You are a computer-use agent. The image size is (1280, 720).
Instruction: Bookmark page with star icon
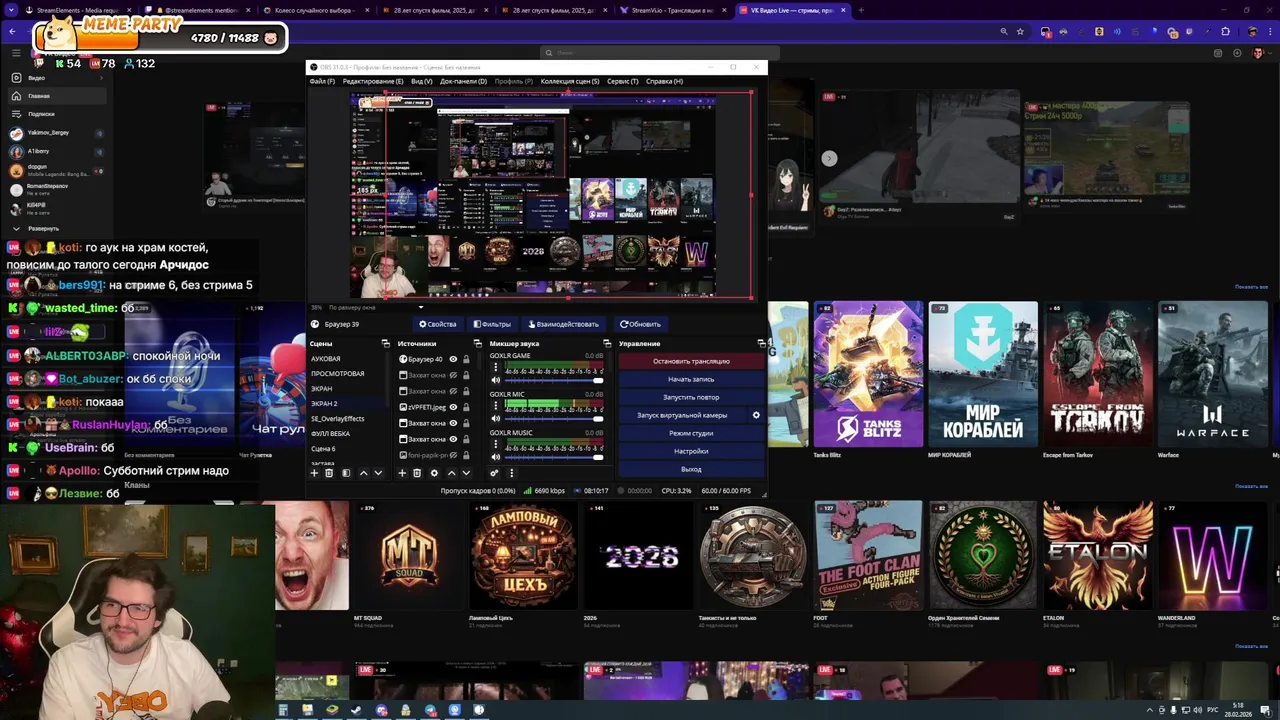click(x=1020, y=31)
